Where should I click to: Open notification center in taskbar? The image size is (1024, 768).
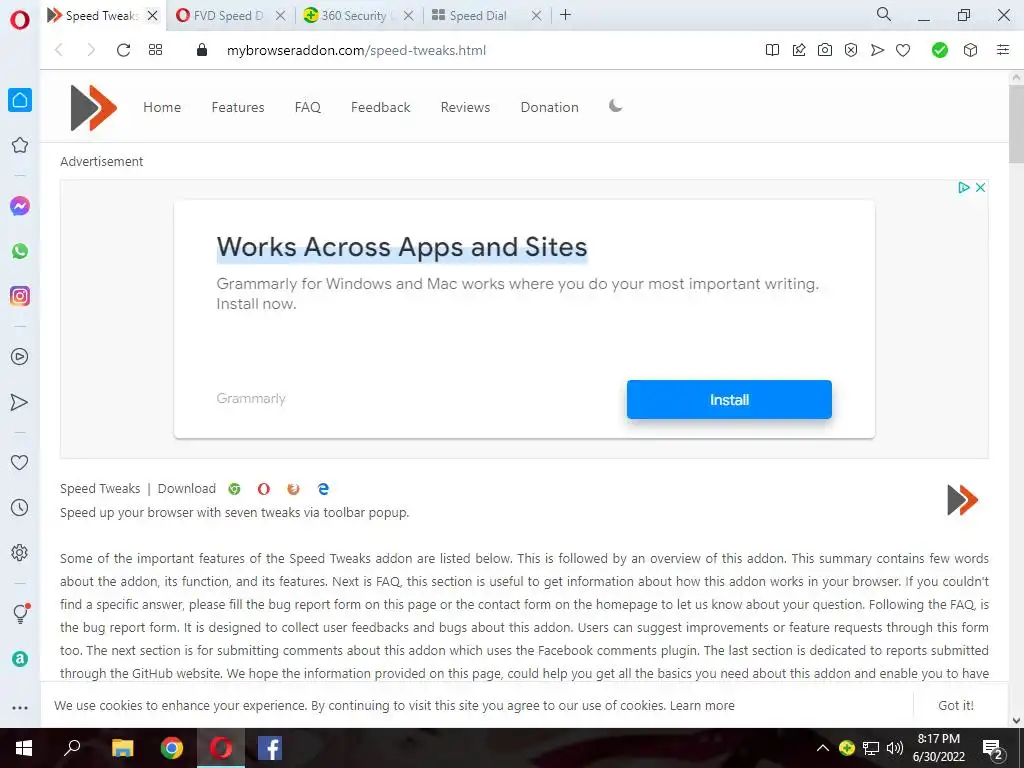[x=993, y=749]
